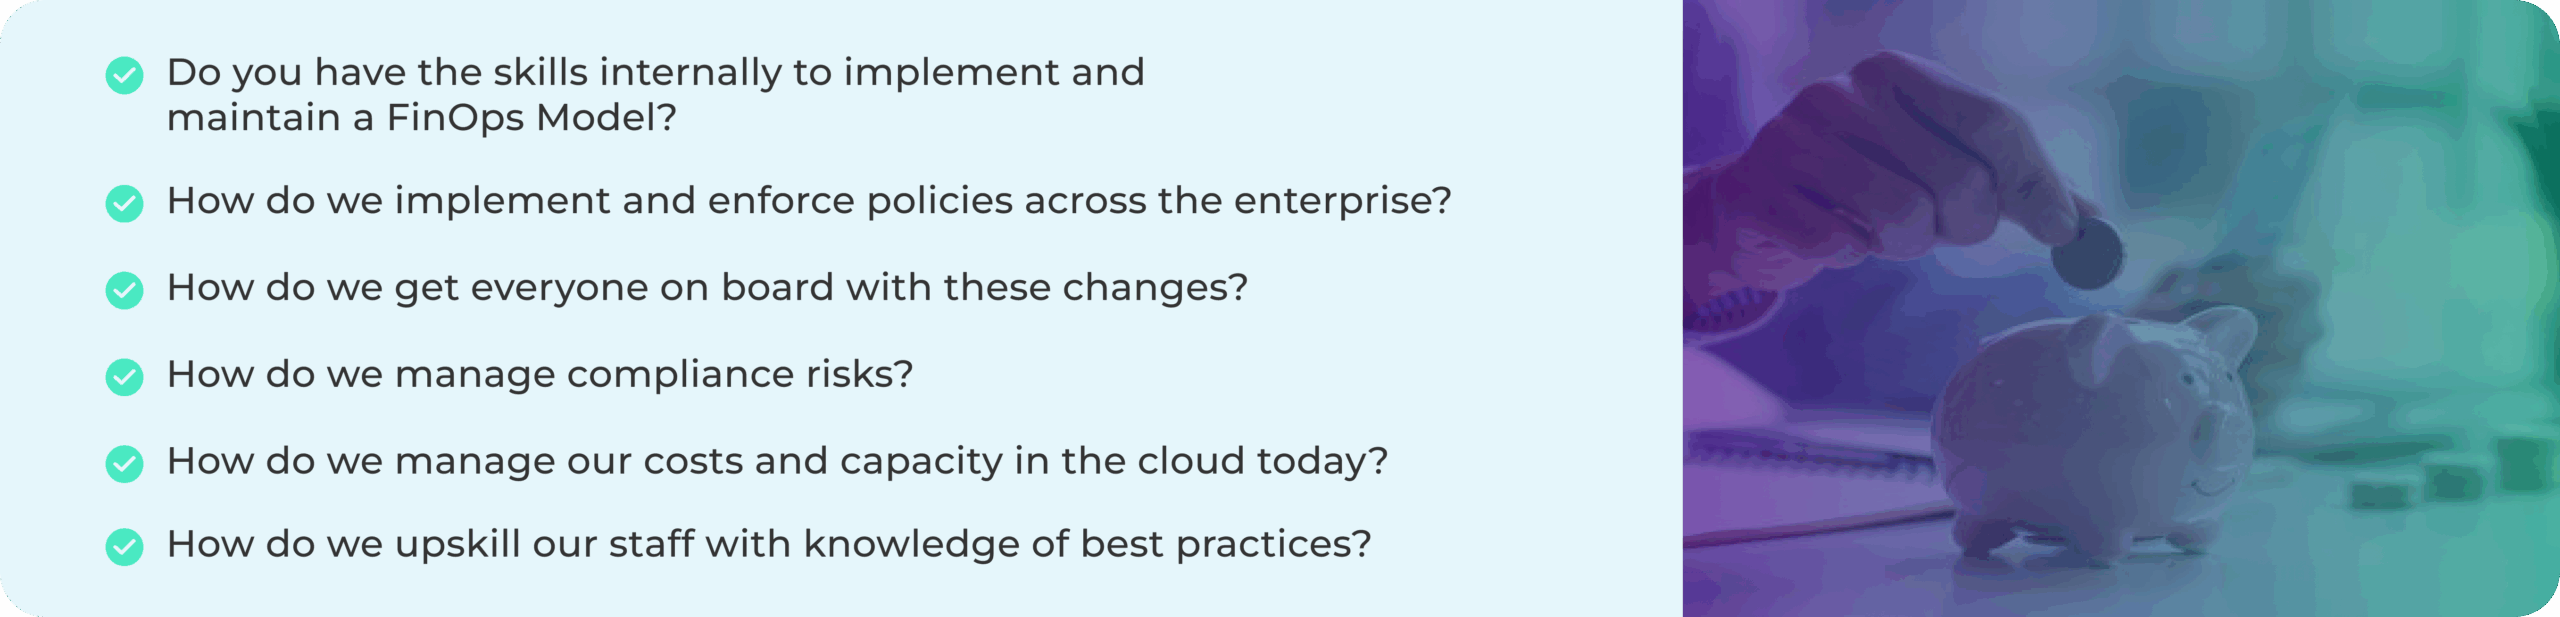Screen dimensions: 2560x617
Task: Select the checkmark beside 'get everyone on board'
Action: coord(124,290)
